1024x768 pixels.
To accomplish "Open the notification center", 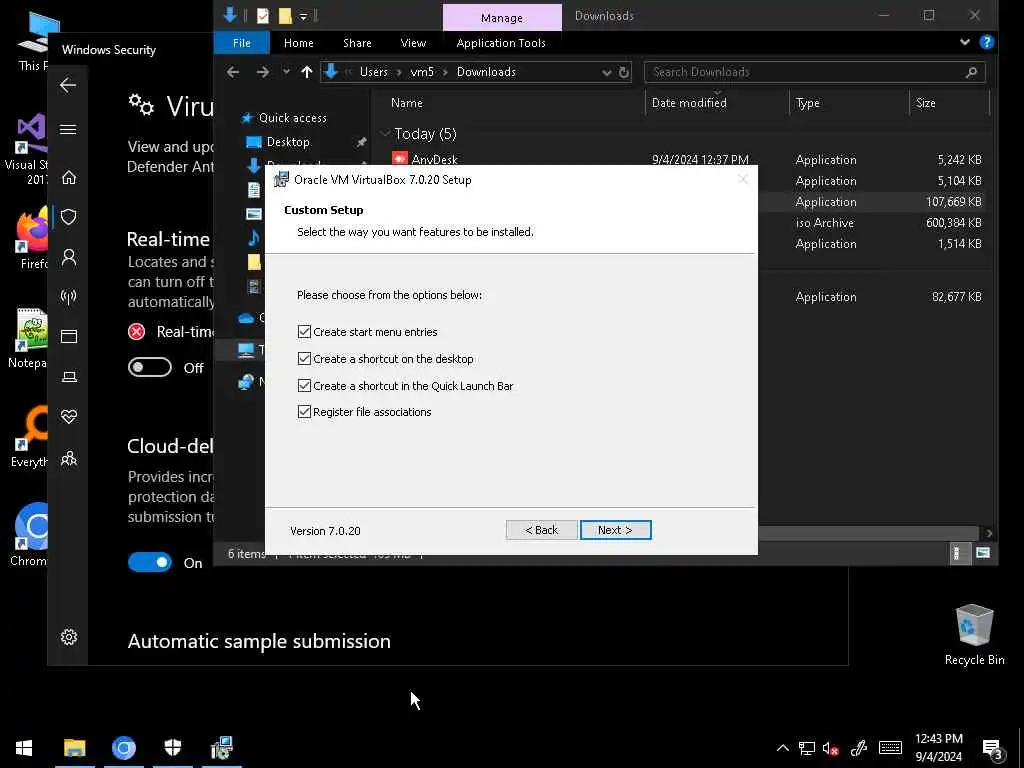I will 992,749.
